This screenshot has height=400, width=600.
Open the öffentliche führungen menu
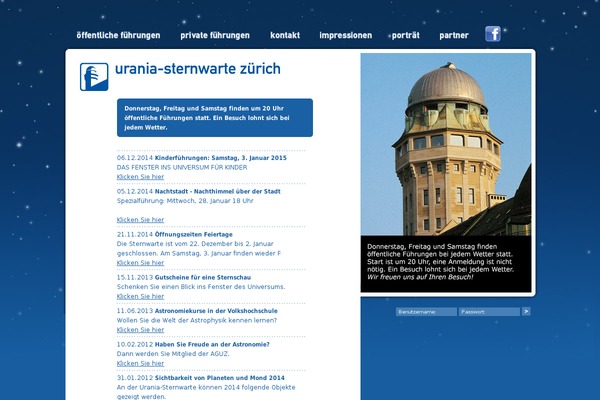(x=119, y=35)
